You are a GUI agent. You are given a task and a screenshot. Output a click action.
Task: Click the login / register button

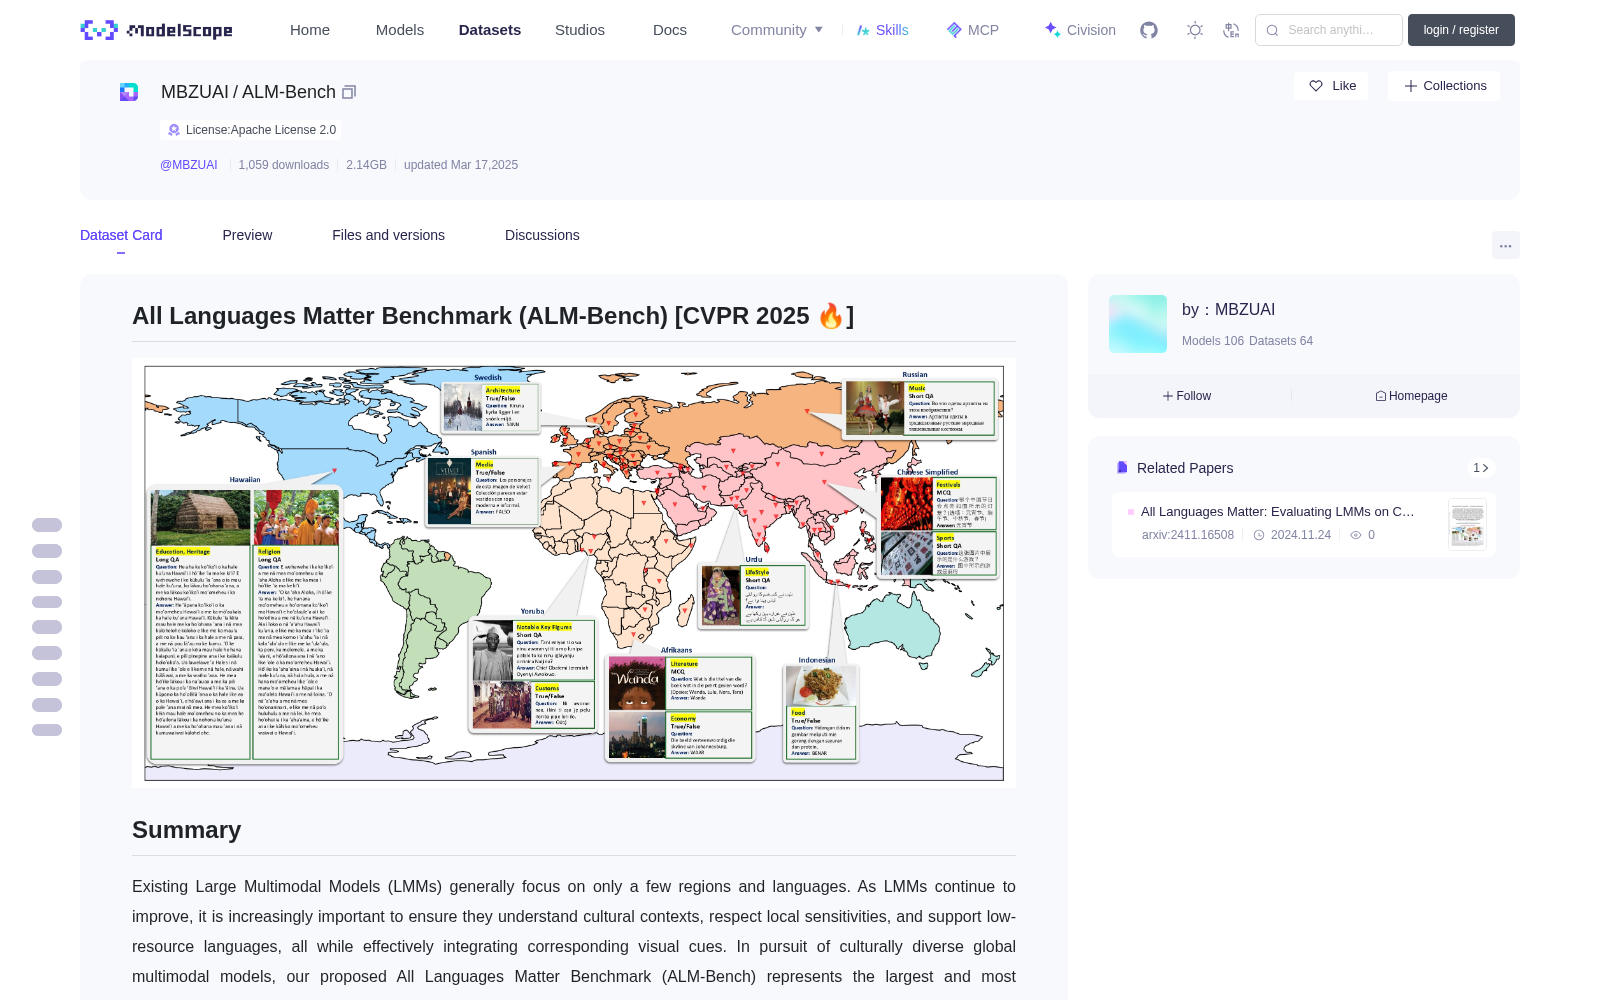tap(1461, 30)
